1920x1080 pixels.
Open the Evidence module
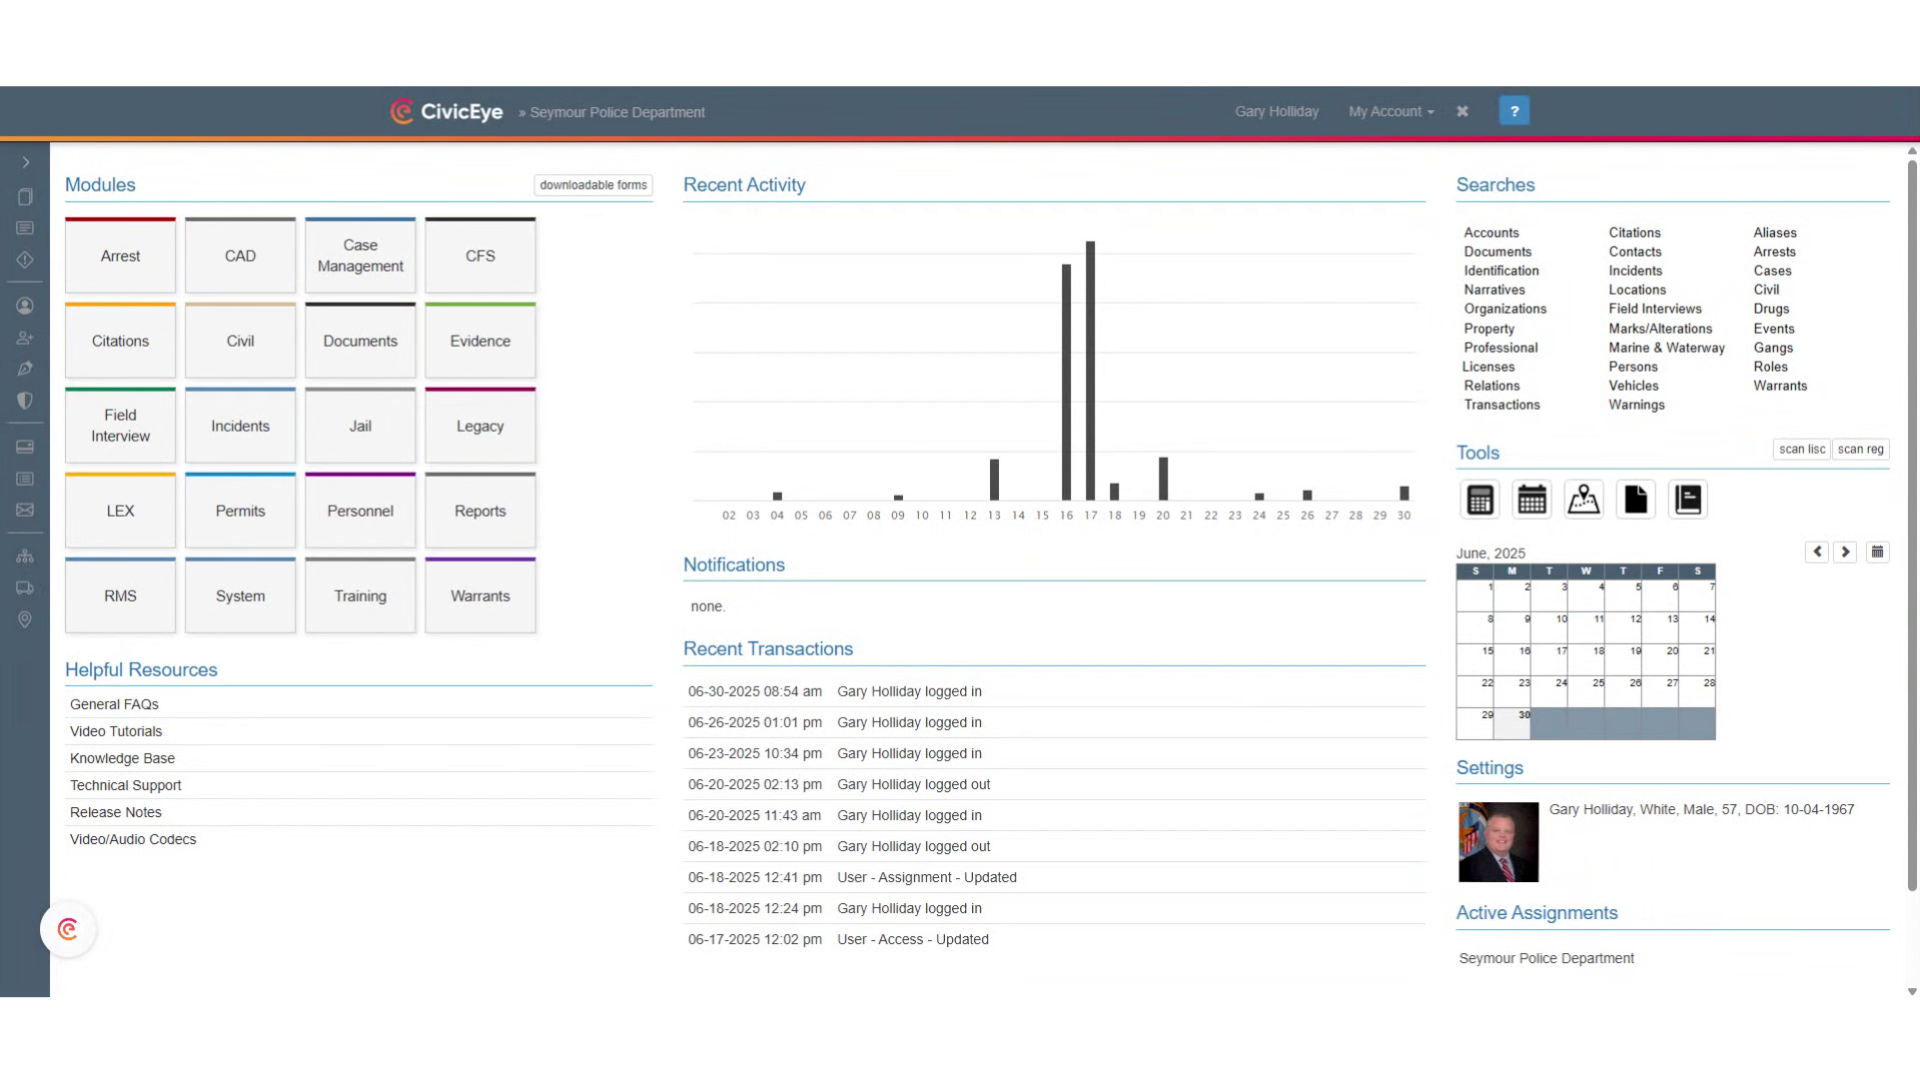pyautogui.click(x=480, y=341)
